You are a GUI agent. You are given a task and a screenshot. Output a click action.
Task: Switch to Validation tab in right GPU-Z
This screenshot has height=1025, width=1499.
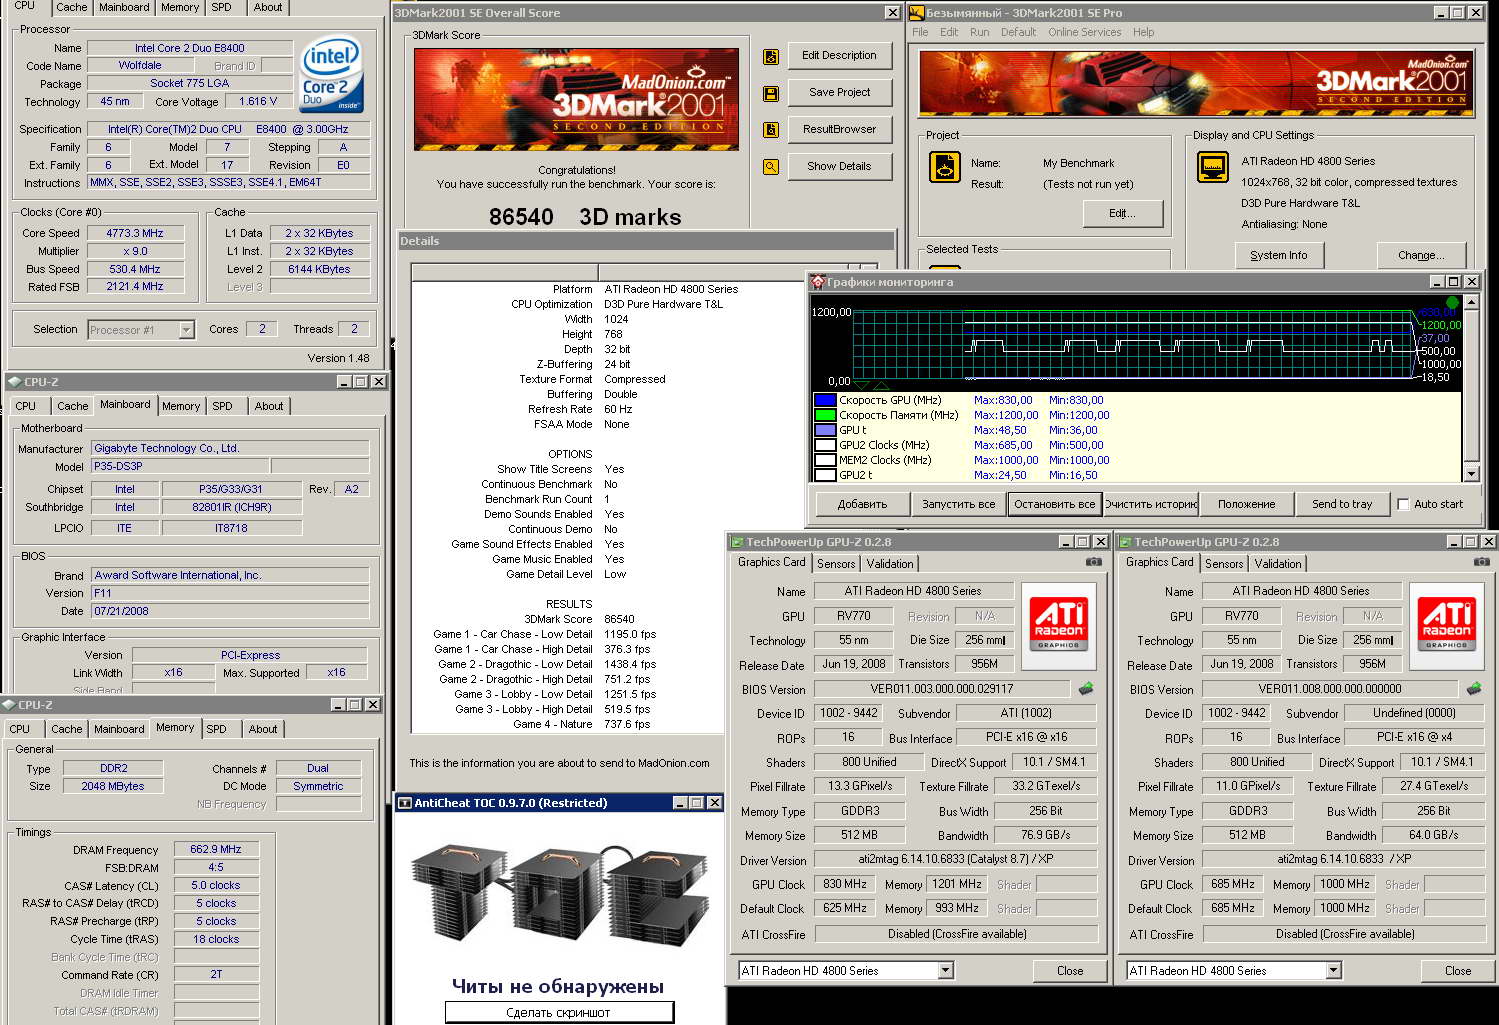click(1278, 564)
